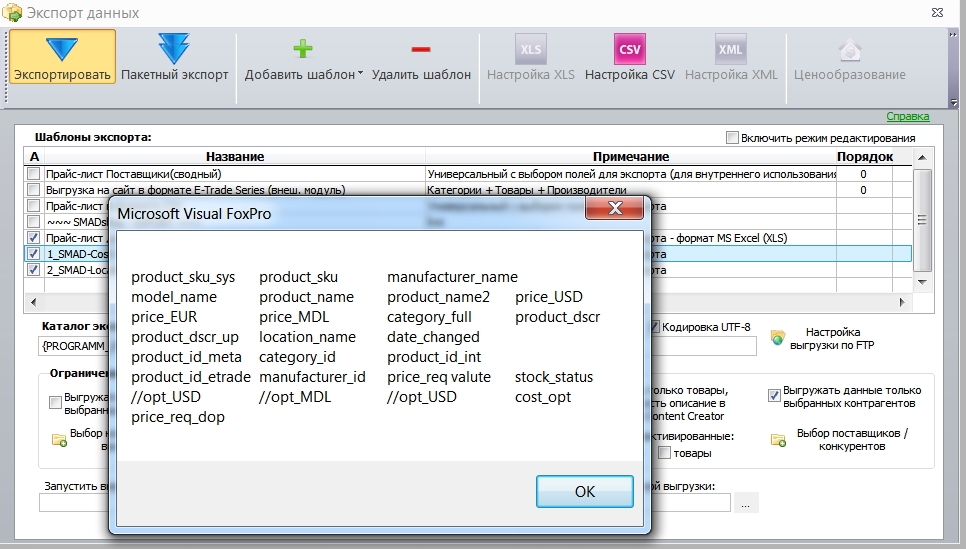Click the Выбор поставщиков / конкурентов folder icon
This screenshot has width=966, height=549.
tap(778, 440)
